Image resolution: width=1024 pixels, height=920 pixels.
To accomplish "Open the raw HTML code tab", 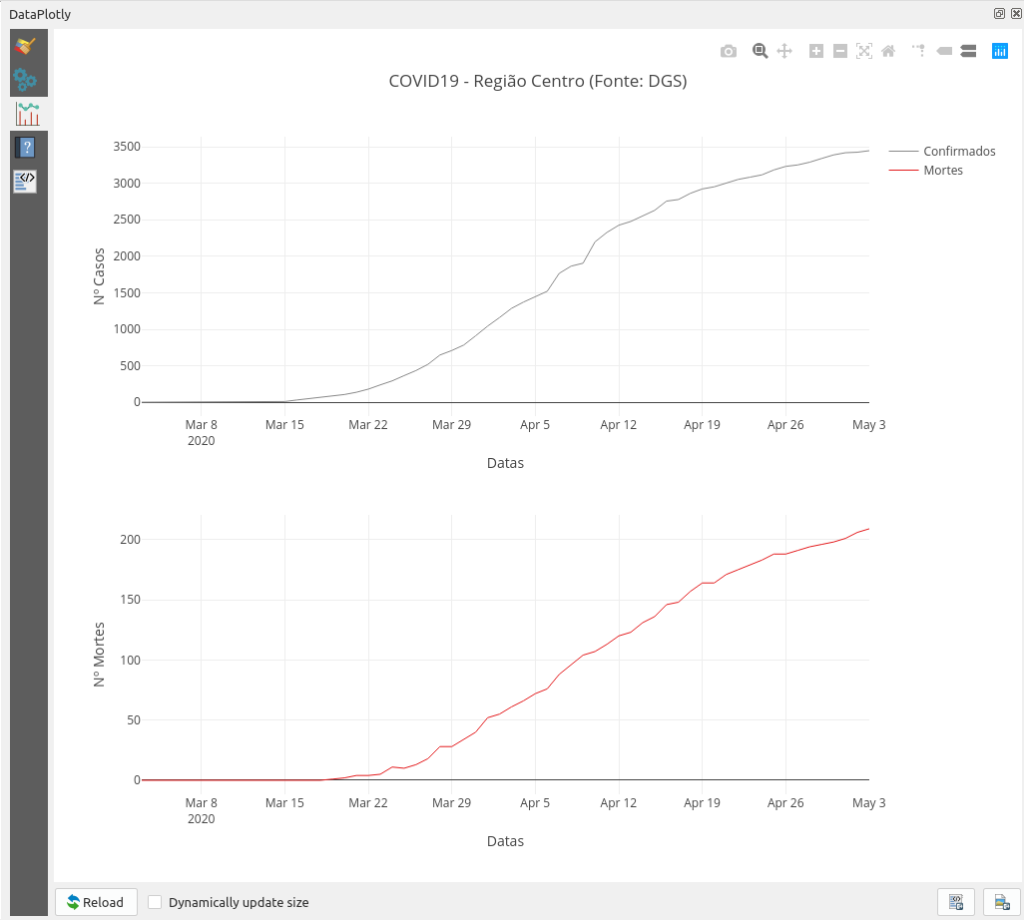I will [x=26, y=180].
